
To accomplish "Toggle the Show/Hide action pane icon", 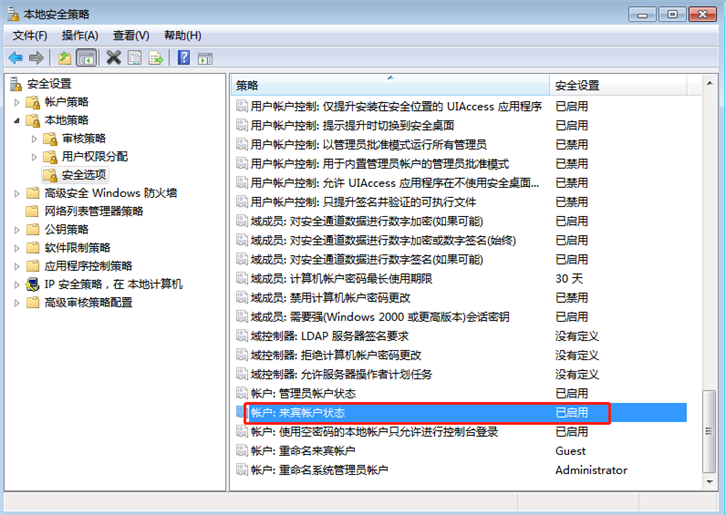I will 205,58.
